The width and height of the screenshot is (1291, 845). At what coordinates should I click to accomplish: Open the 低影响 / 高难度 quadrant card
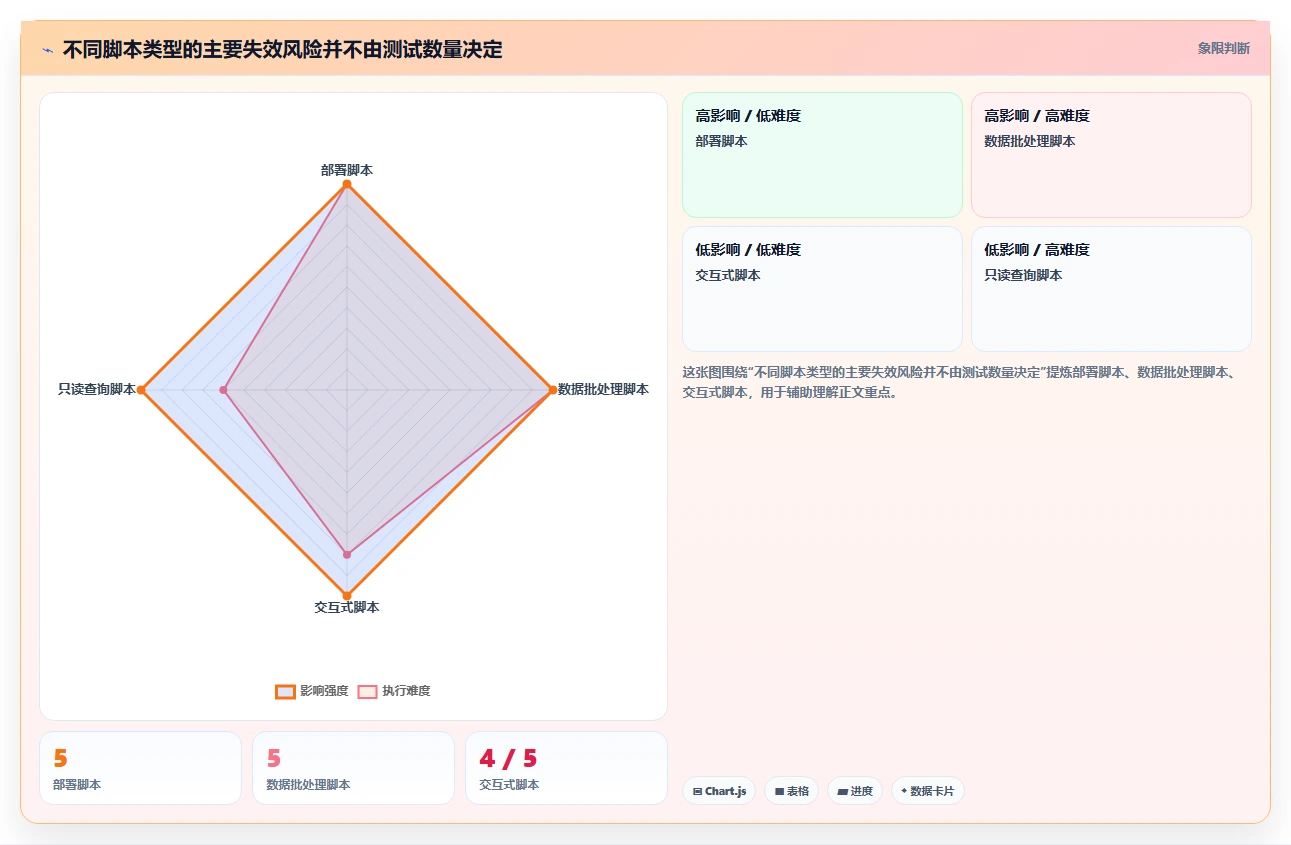point(1111,289)
